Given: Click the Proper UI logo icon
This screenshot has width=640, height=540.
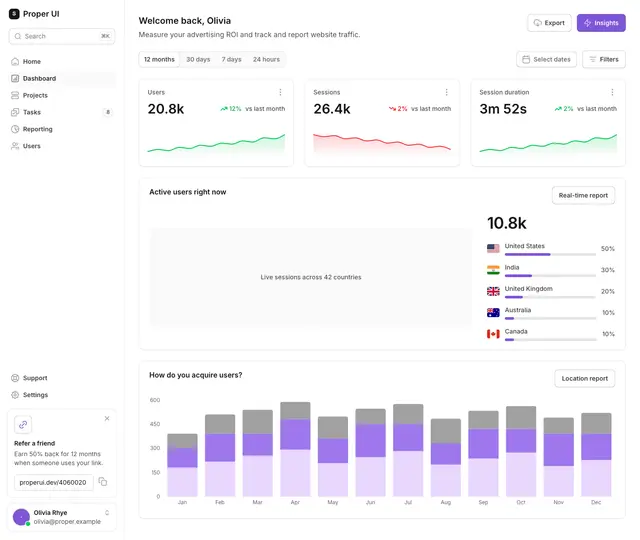Looking at the screenshot, I should (14, 14).
